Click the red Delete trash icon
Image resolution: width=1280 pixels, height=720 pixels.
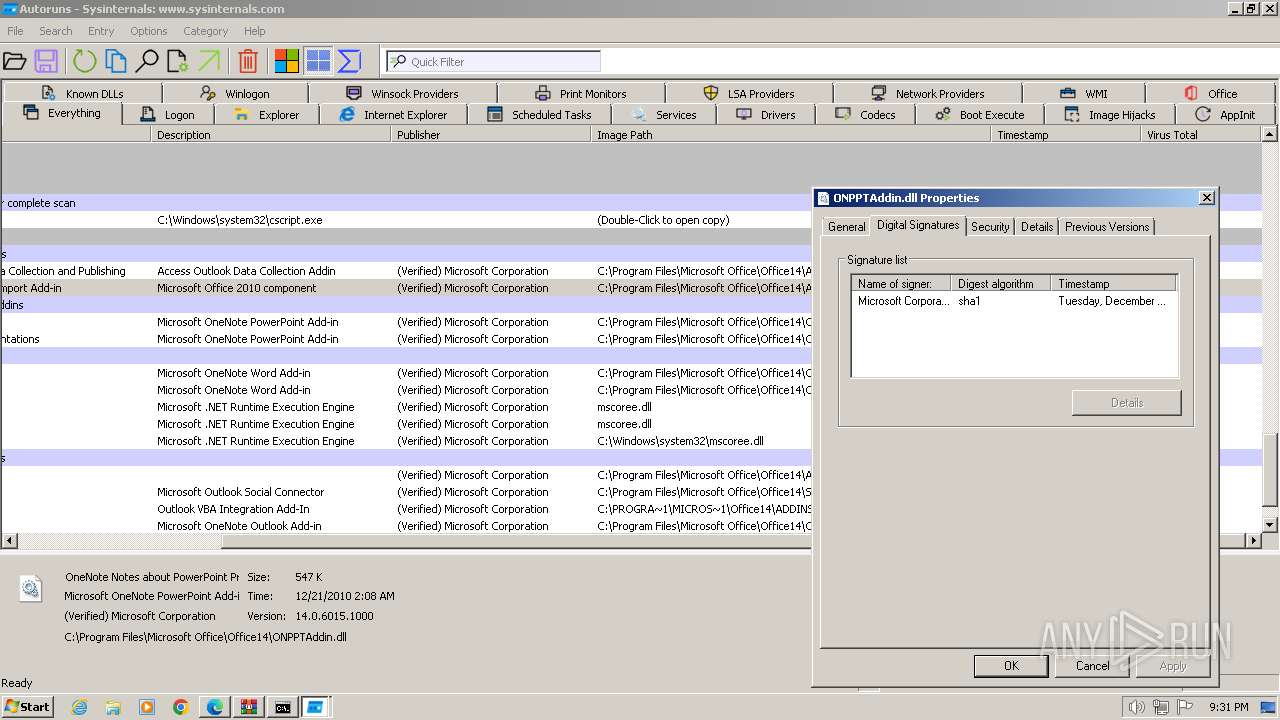click(248, 62)
